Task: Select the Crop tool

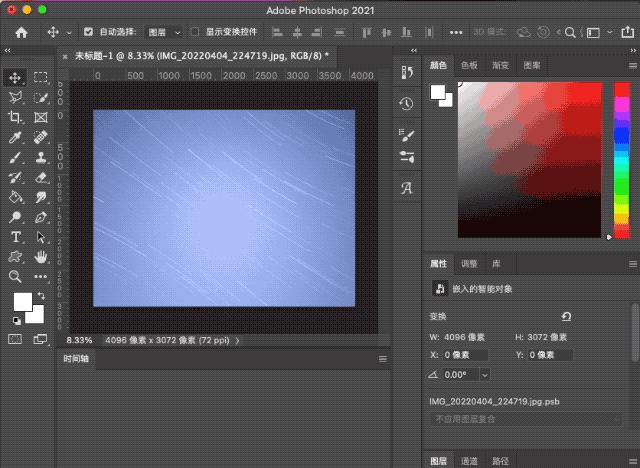Action: coord(15,117)
